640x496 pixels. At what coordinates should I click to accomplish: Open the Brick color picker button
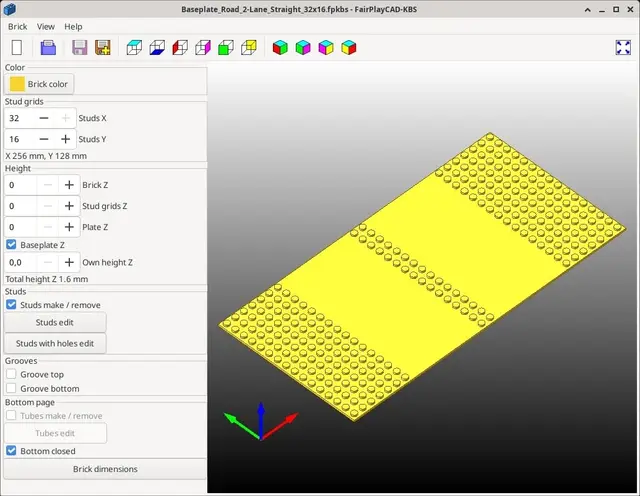[x=39, y=84]
